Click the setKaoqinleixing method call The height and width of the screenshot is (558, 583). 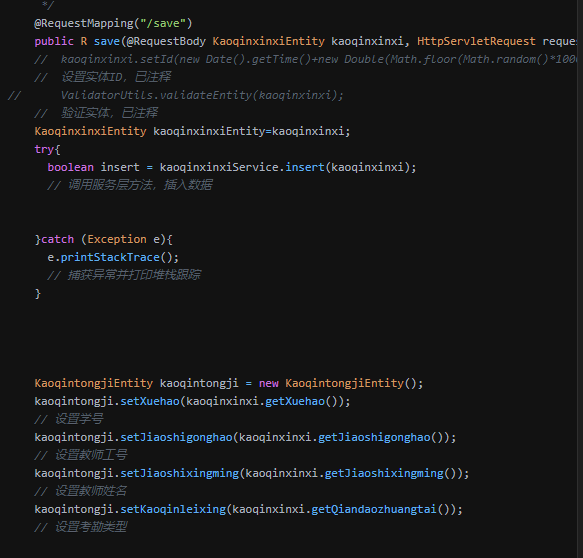point(173,509)
